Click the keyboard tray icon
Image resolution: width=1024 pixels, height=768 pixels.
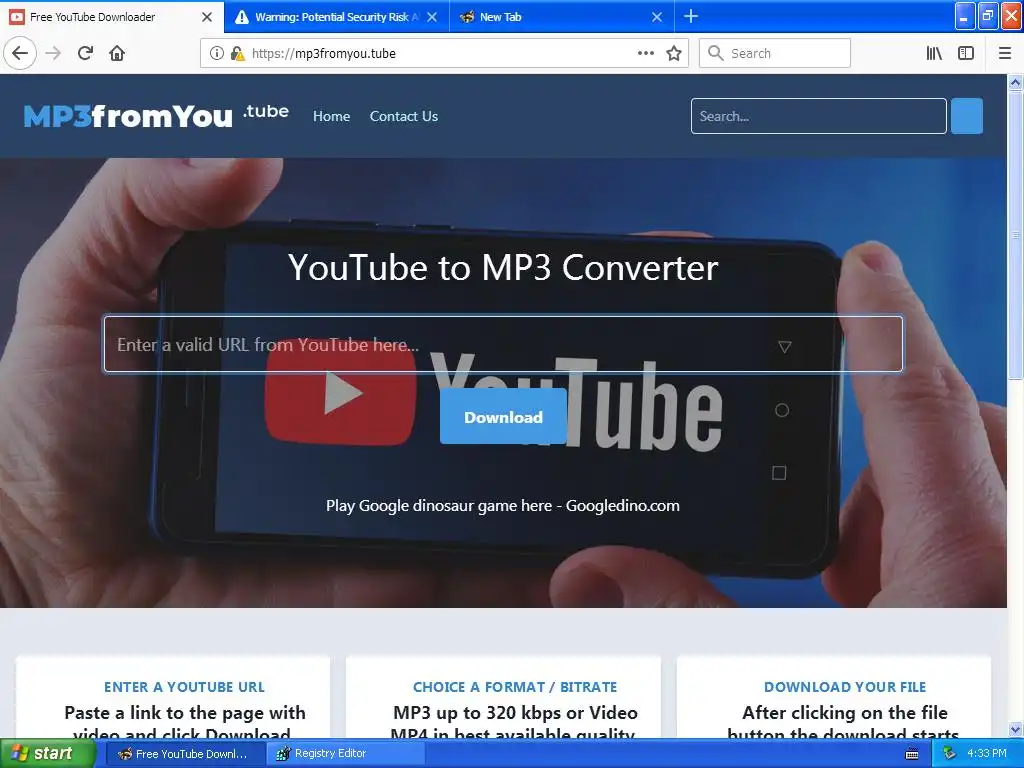click(912, 754)
